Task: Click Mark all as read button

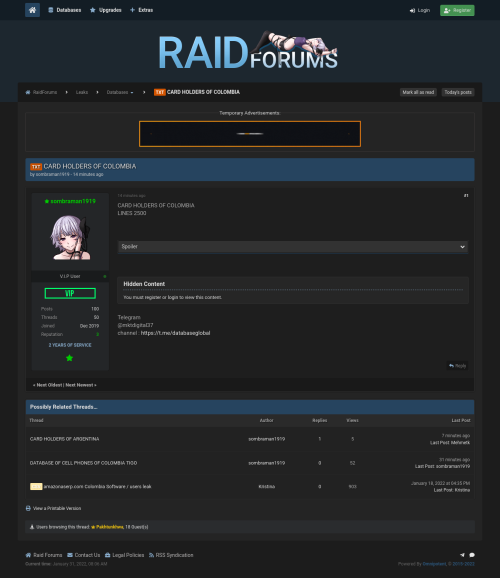Action: tap(418, 92)
